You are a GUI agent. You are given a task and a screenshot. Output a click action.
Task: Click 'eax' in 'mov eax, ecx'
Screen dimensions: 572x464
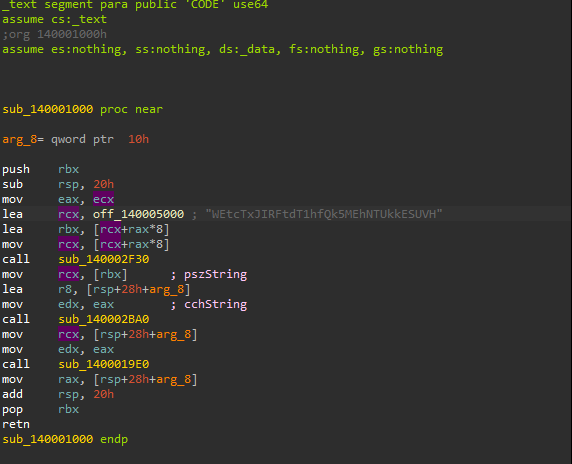[69, 199]
